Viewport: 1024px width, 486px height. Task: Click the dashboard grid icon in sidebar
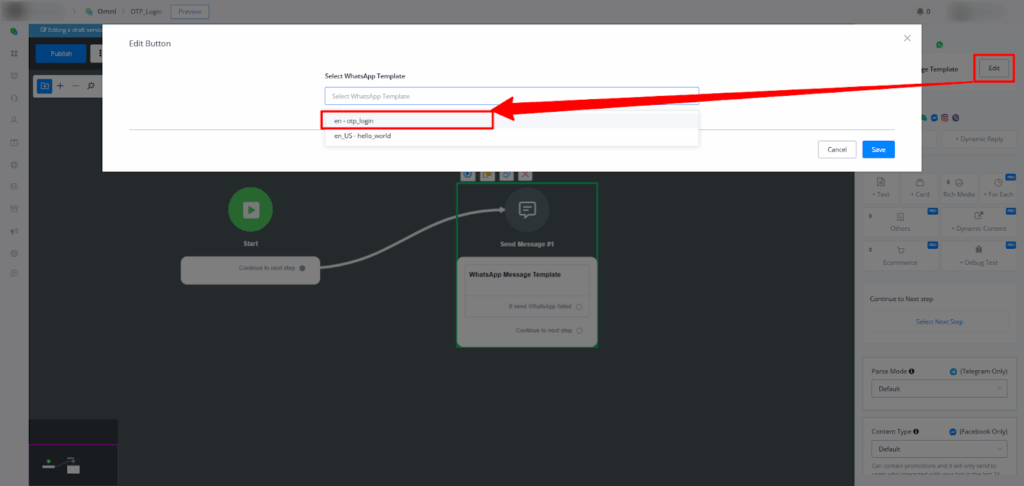click(x=14, y=53)
